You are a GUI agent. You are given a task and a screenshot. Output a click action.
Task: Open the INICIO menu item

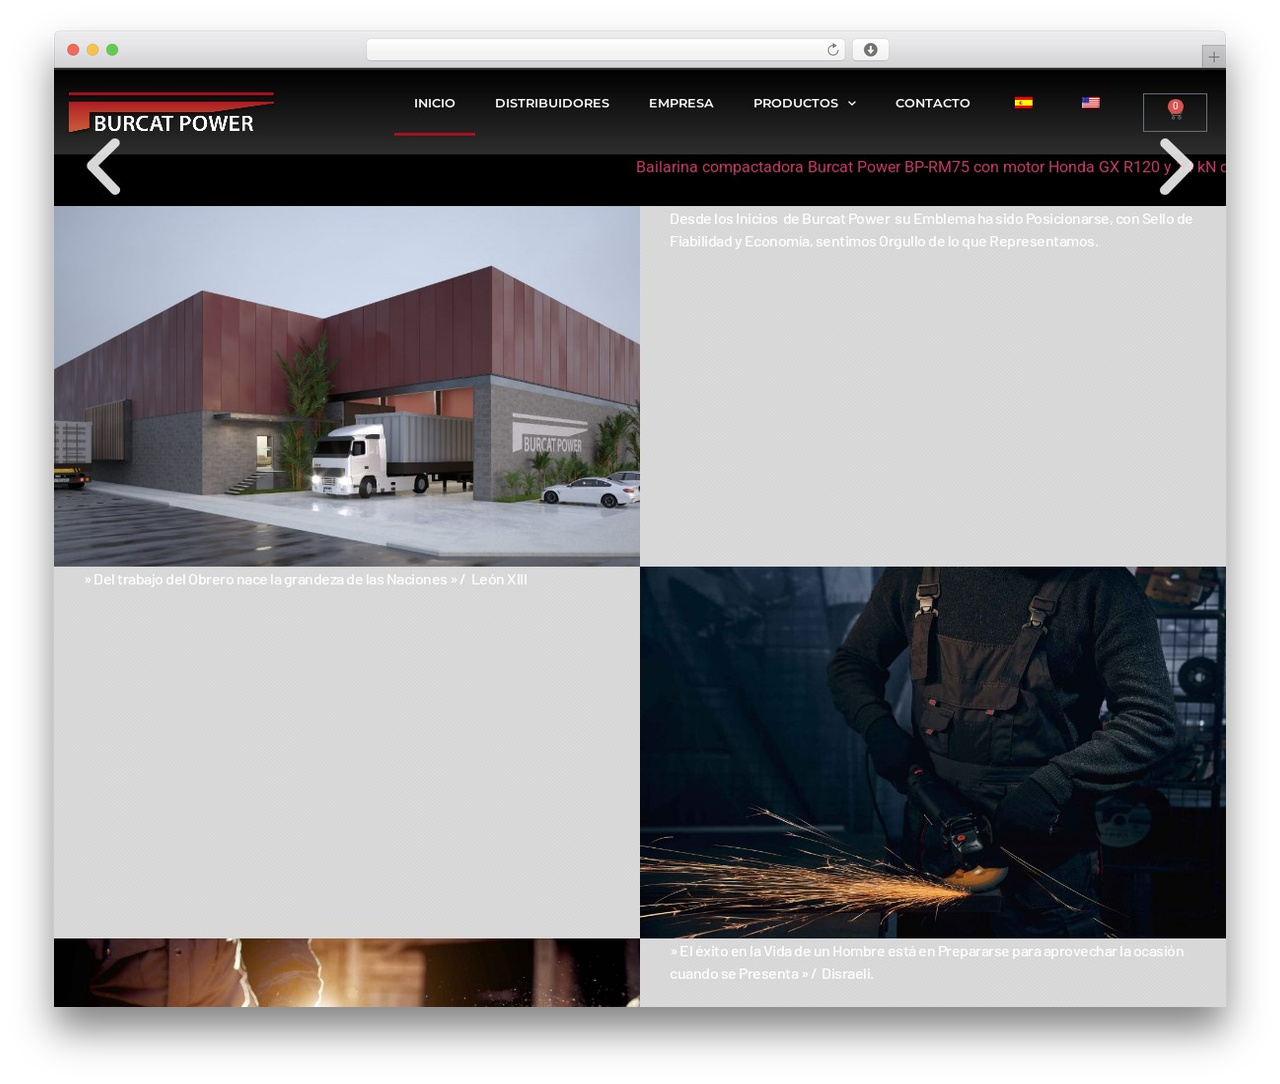click(x=434, y=103)
